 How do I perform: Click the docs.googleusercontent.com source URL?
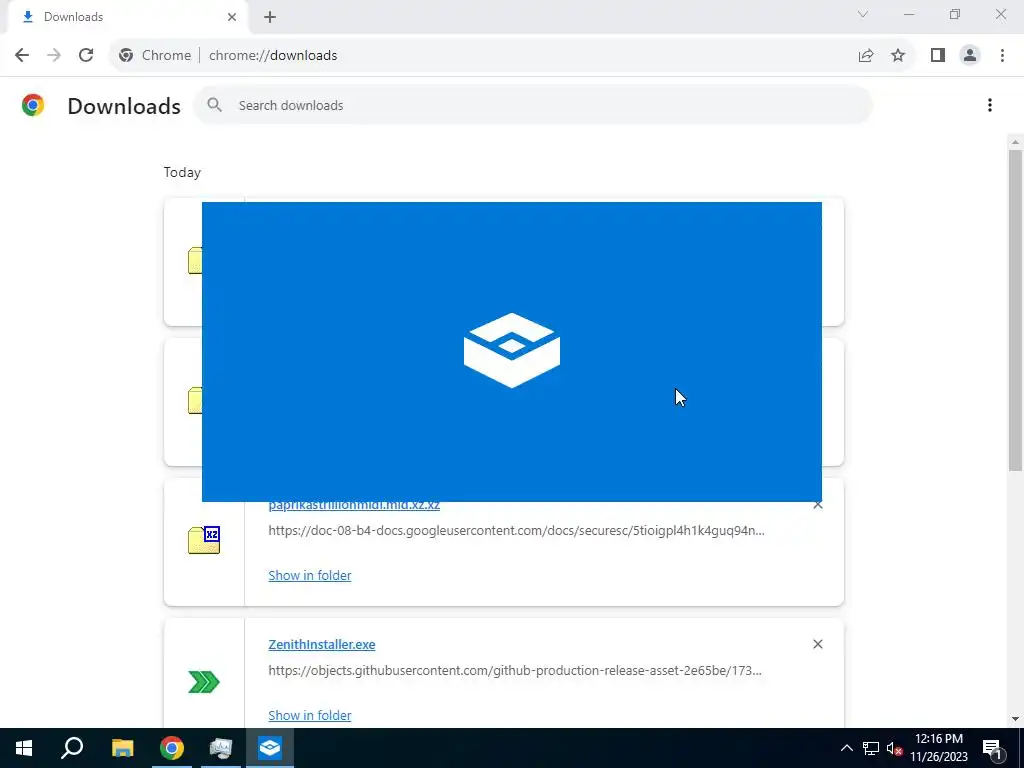tap(516, 530)
